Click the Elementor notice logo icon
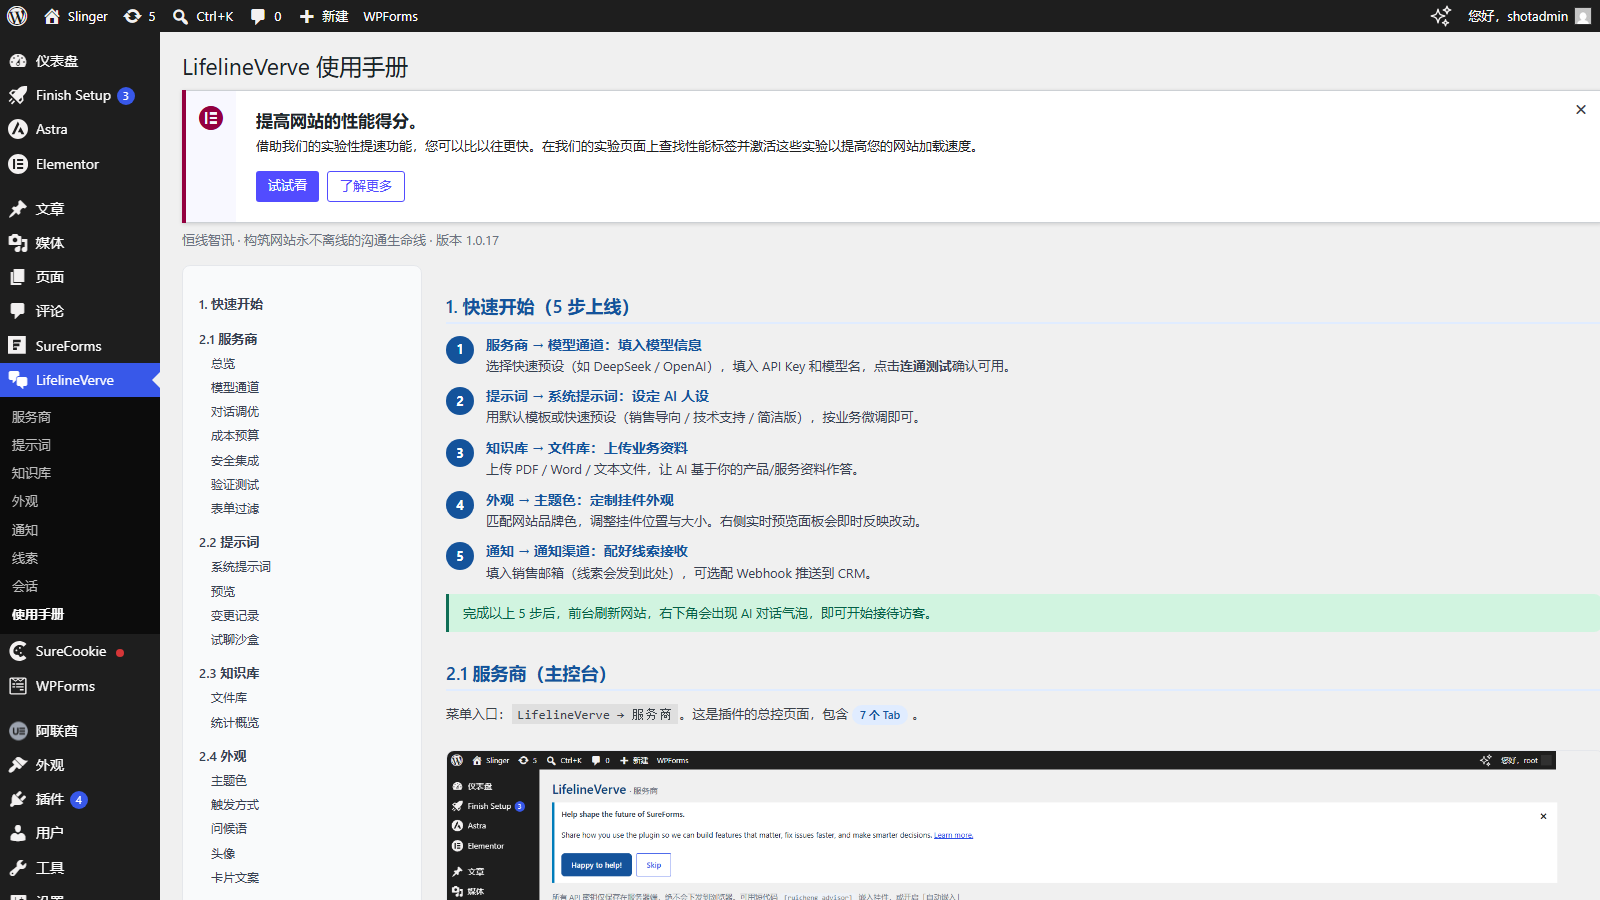 [x=211, y=118]
